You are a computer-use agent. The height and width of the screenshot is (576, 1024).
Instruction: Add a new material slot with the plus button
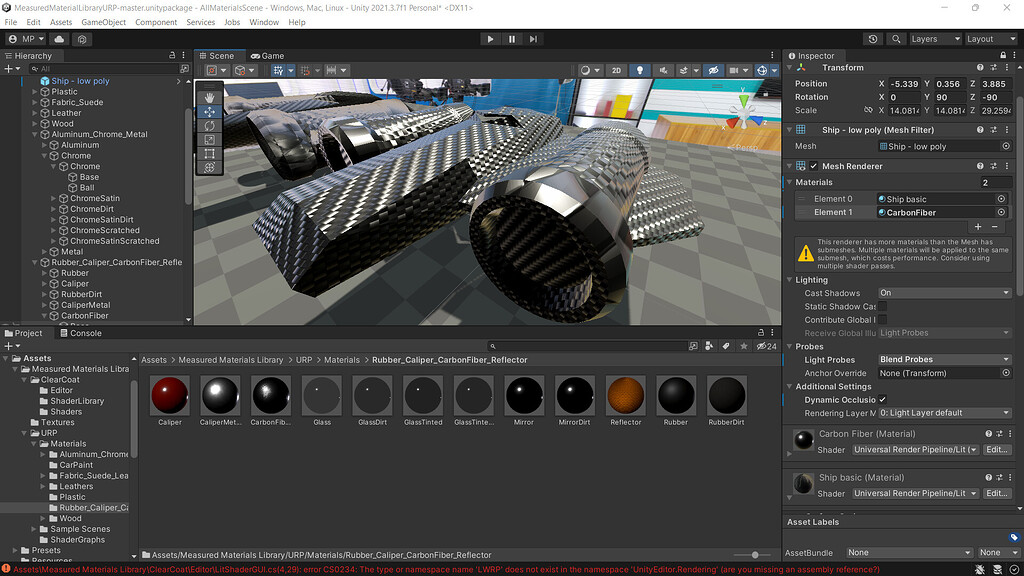coord(978,227)
